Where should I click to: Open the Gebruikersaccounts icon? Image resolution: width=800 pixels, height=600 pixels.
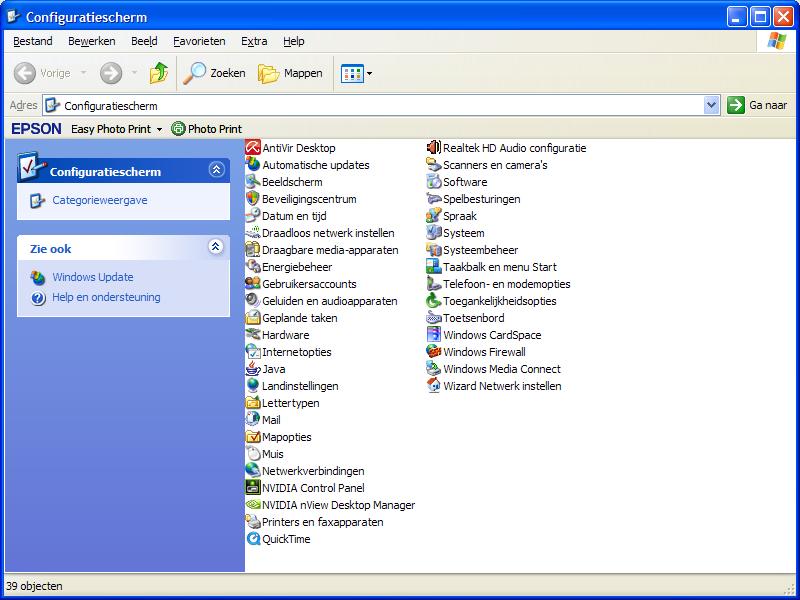point(253,284)
